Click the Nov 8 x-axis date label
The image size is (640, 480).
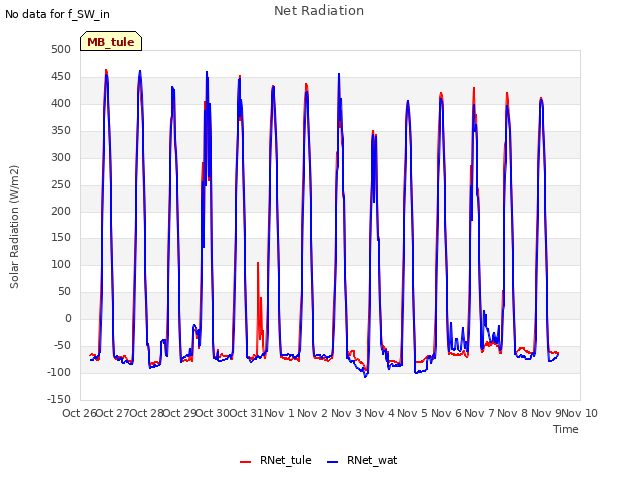513,413
